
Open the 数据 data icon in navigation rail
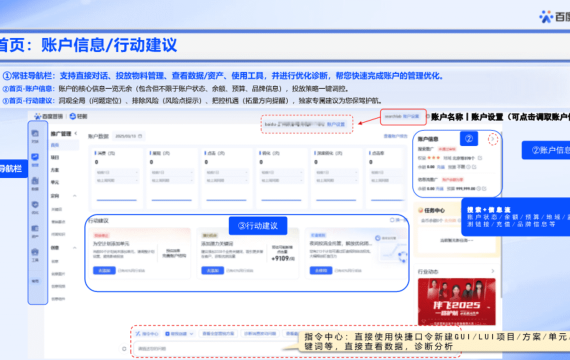pos(35,181)
